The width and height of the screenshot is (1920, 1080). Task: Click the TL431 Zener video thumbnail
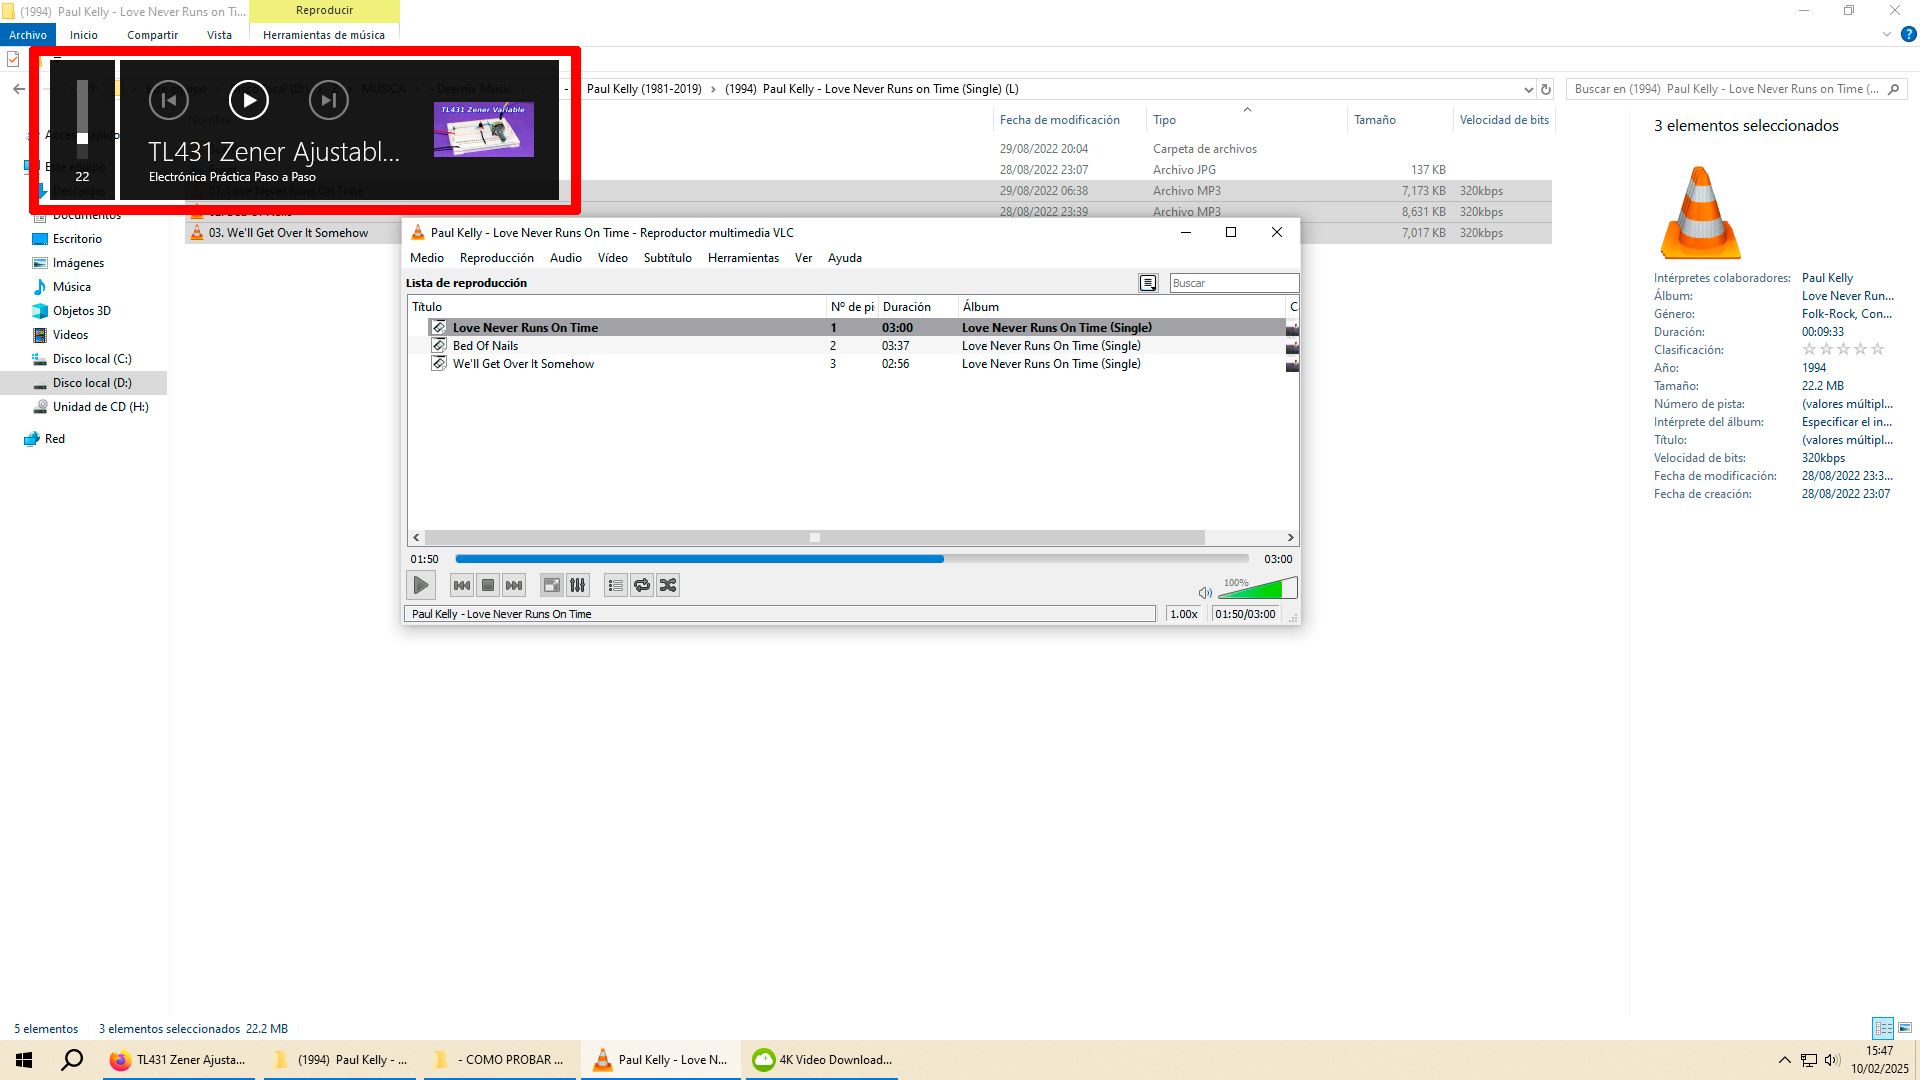click(484, 129)
